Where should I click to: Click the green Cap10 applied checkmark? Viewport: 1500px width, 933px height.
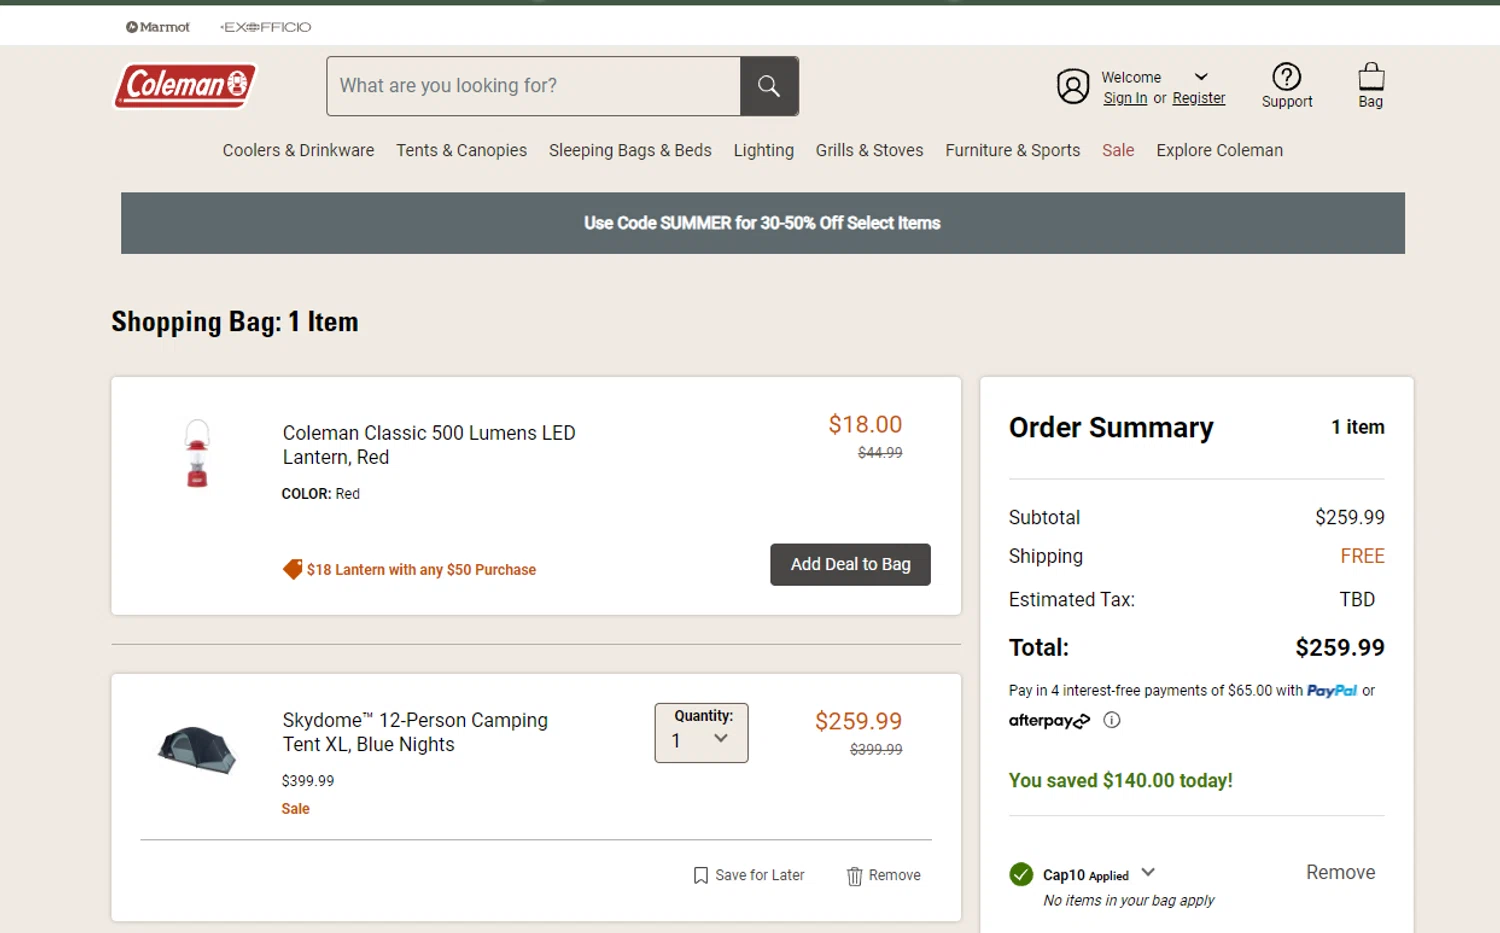(x=1021, y=875)
